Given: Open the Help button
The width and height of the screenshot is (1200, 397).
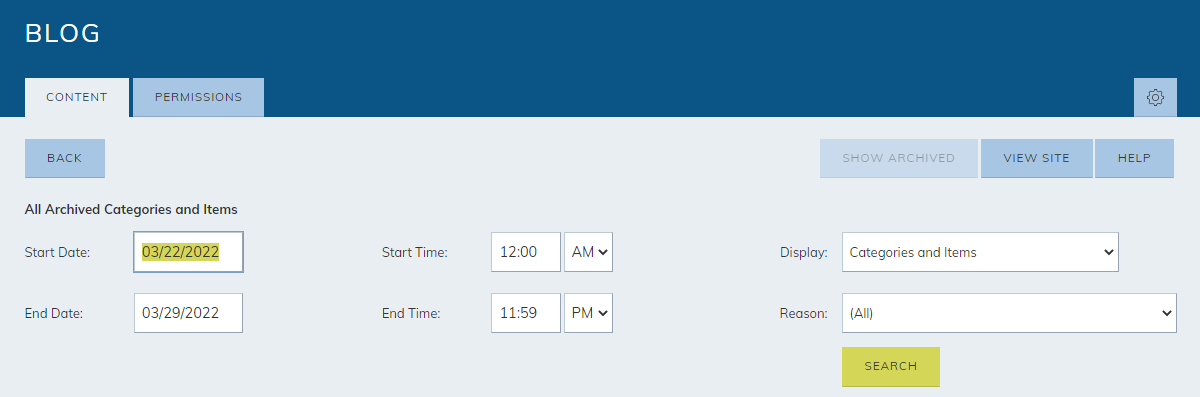Looking at the screenshot, I should coord(1134,158).
